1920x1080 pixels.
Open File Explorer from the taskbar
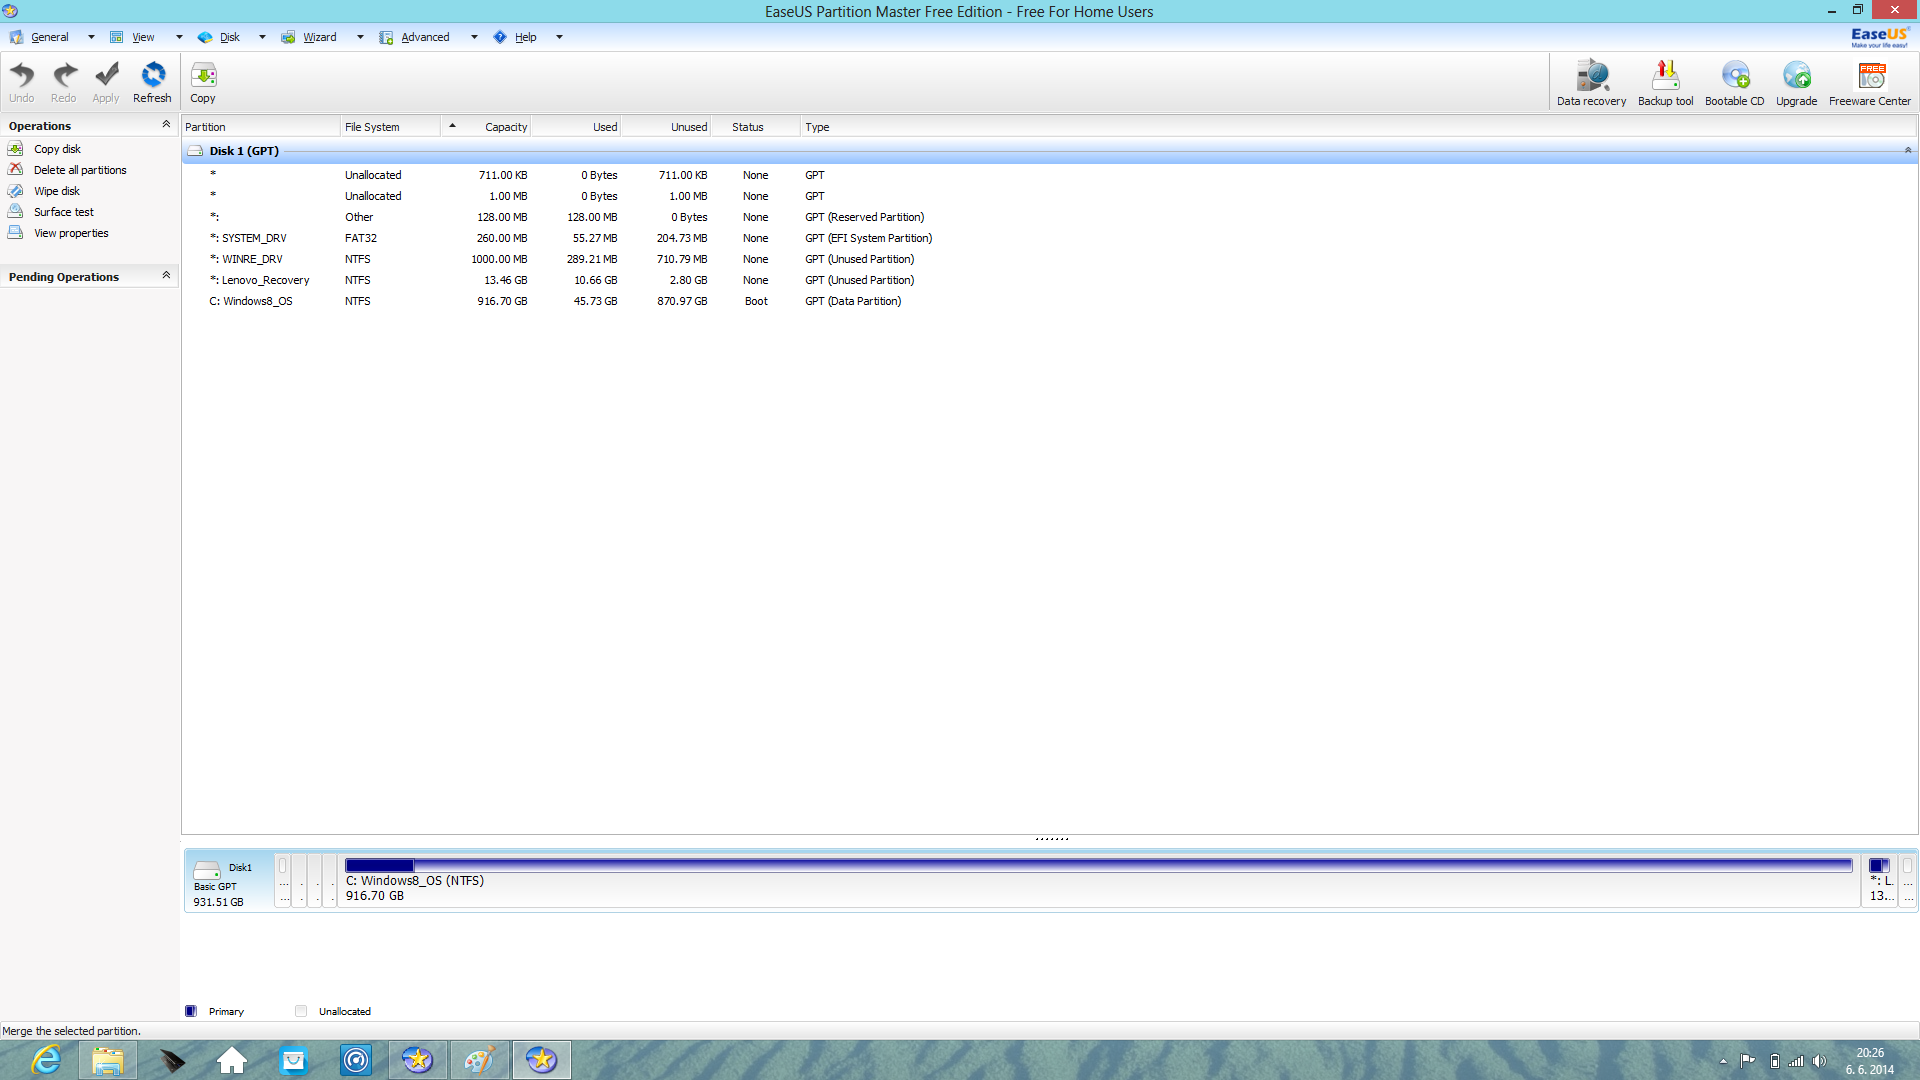coord(108,1060)
